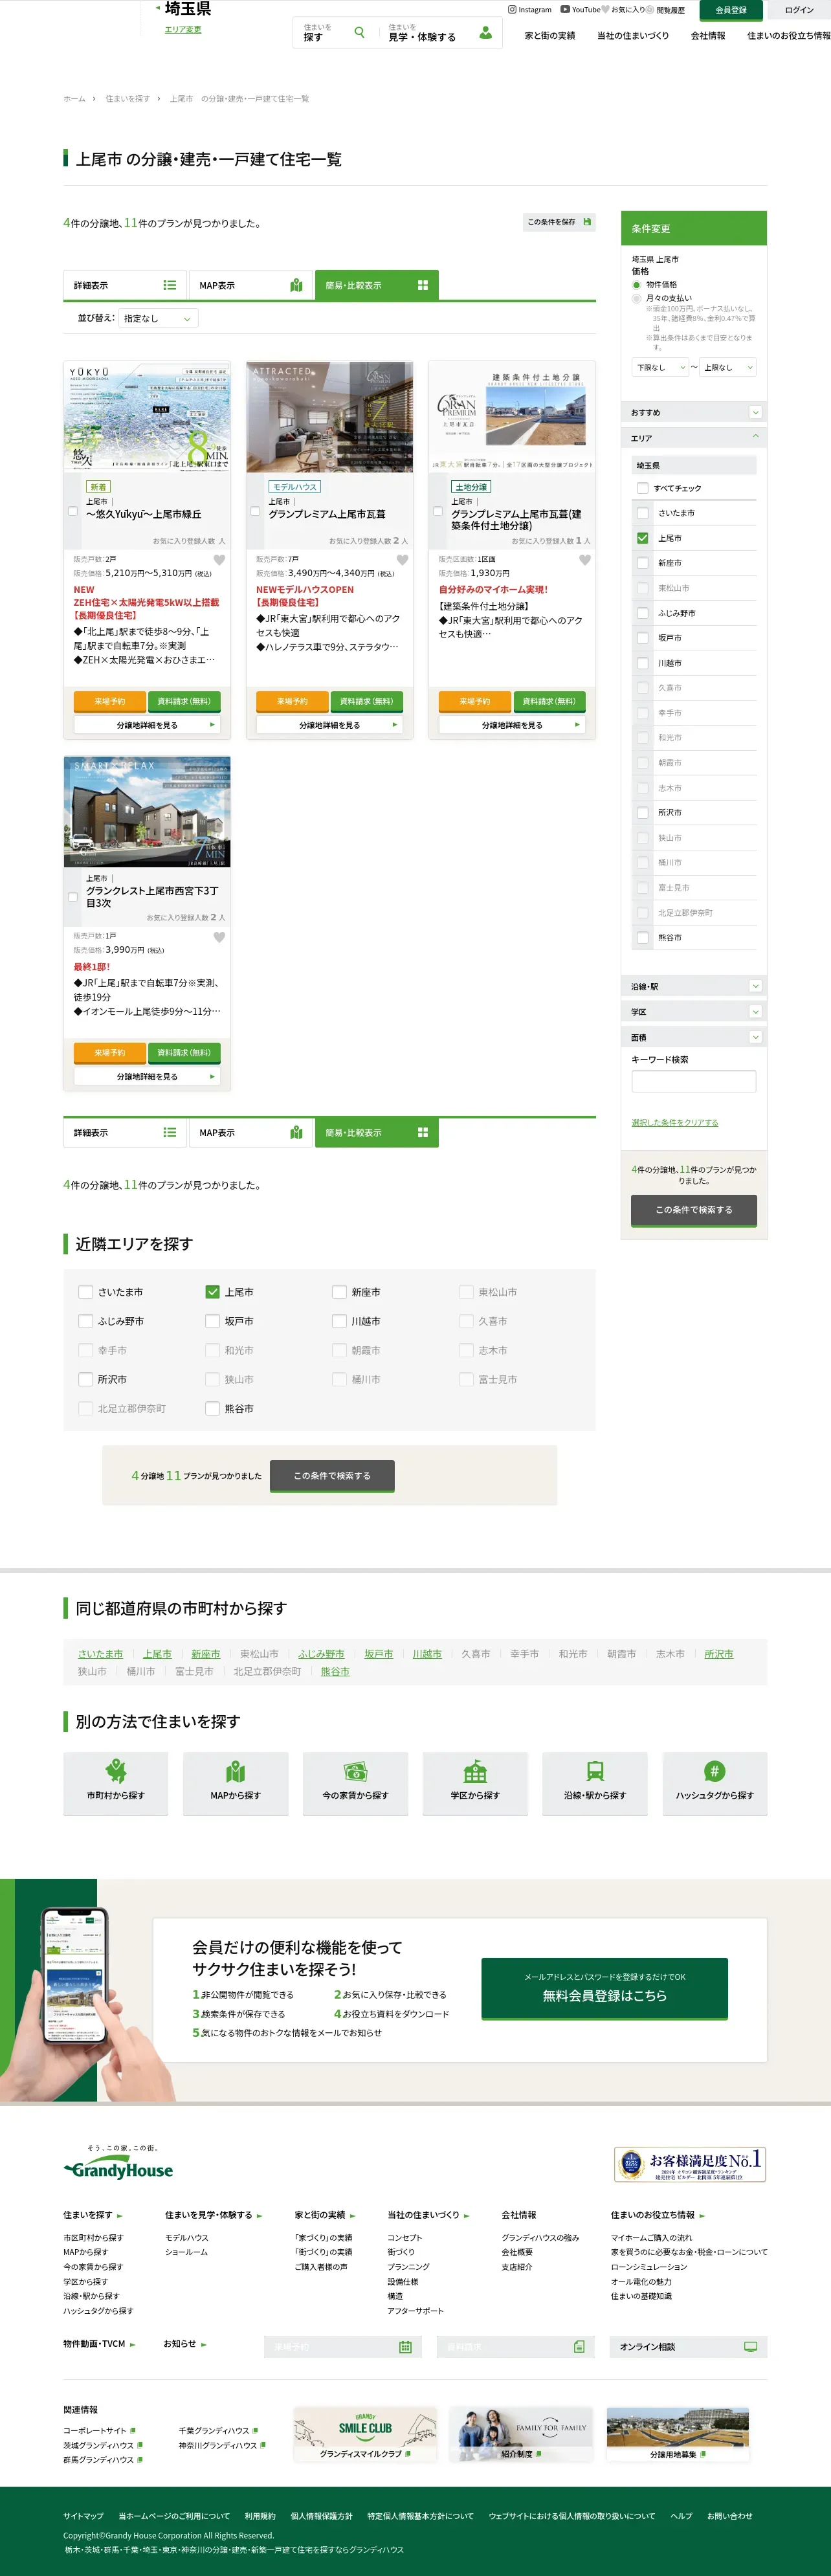Click the monitor icon on オンライン相談
This screenshot has height=2576, width=831.
point(751,2347)
